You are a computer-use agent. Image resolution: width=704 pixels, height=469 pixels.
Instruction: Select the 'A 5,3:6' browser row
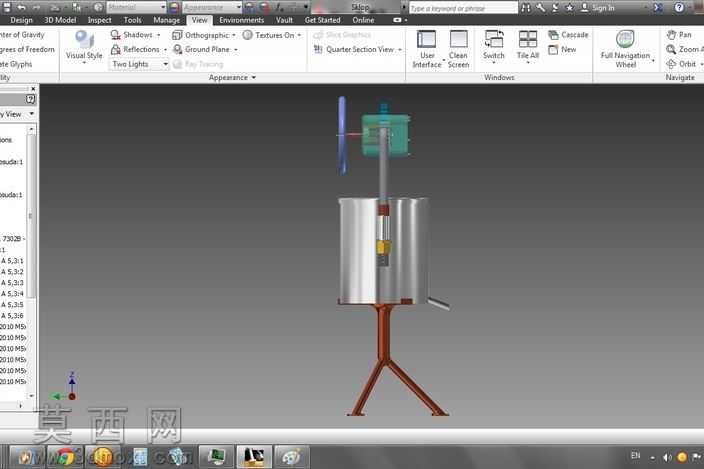pos(13,316)
